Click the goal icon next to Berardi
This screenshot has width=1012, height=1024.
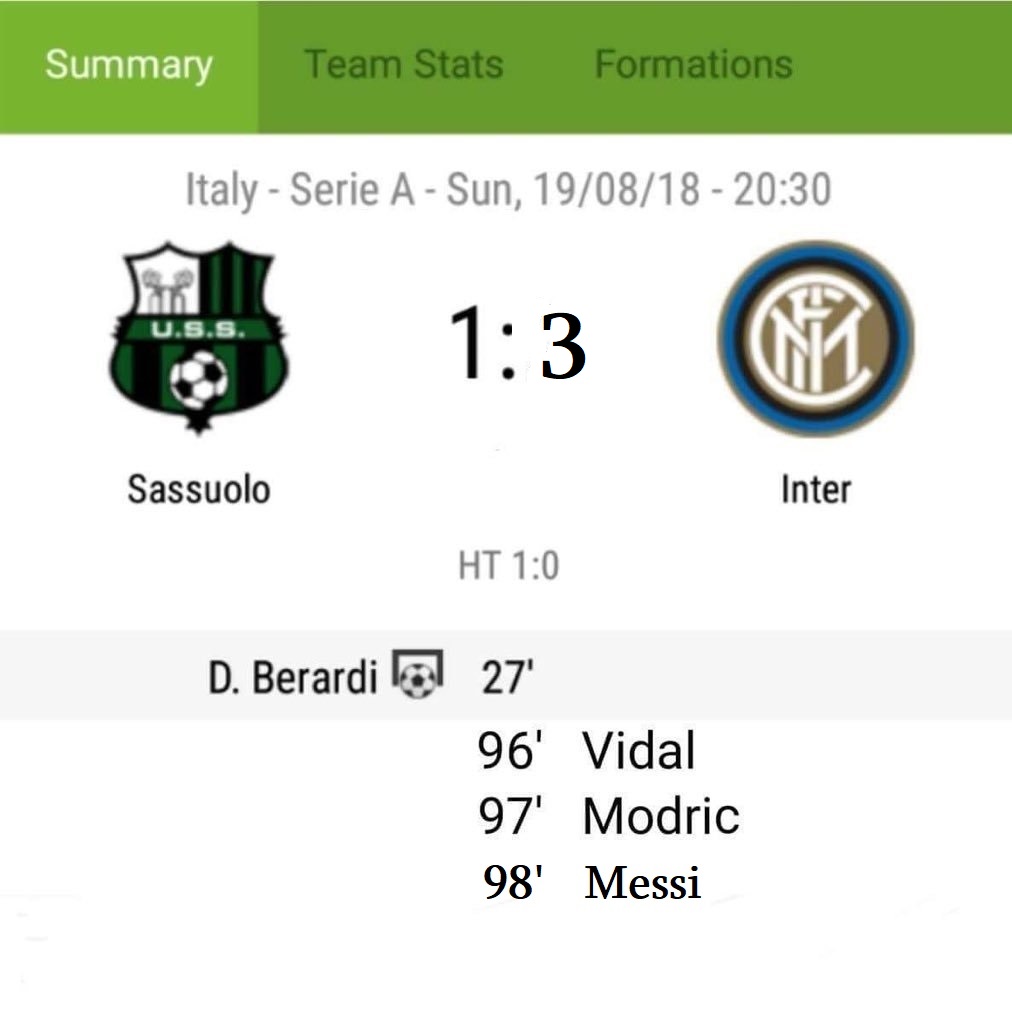[418, 674]
